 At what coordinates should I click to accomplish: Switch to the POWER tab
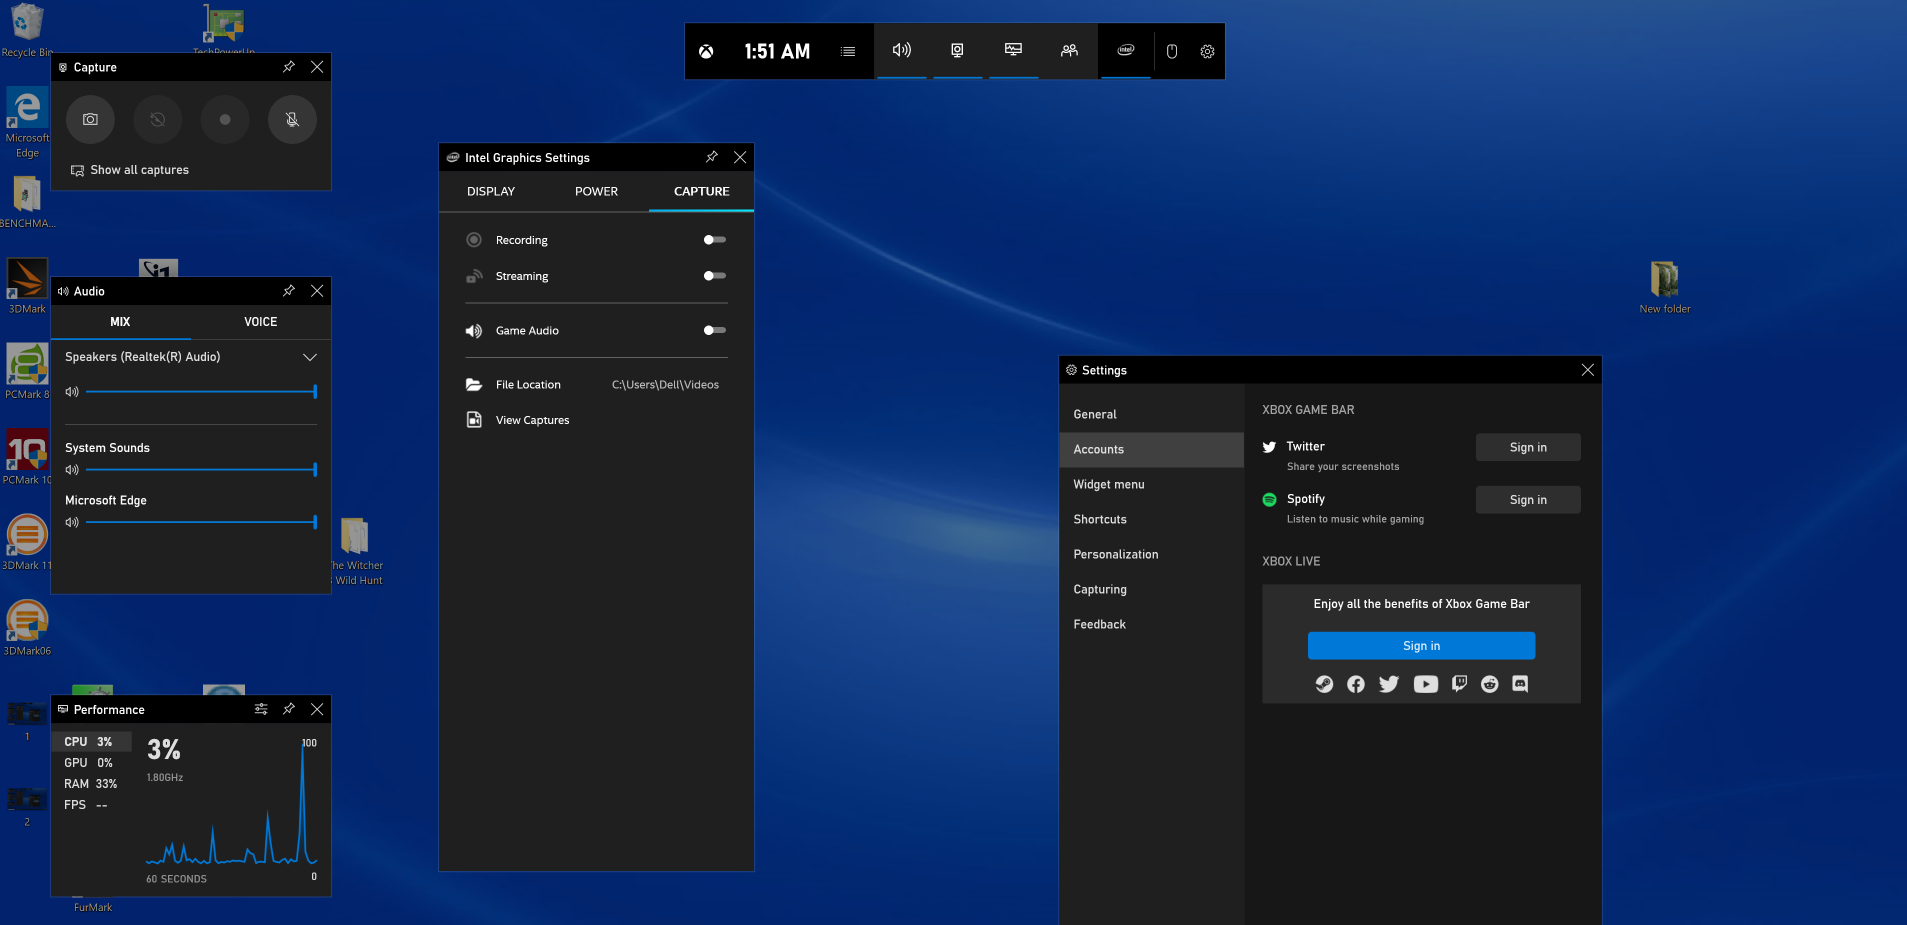pos(596,191)
